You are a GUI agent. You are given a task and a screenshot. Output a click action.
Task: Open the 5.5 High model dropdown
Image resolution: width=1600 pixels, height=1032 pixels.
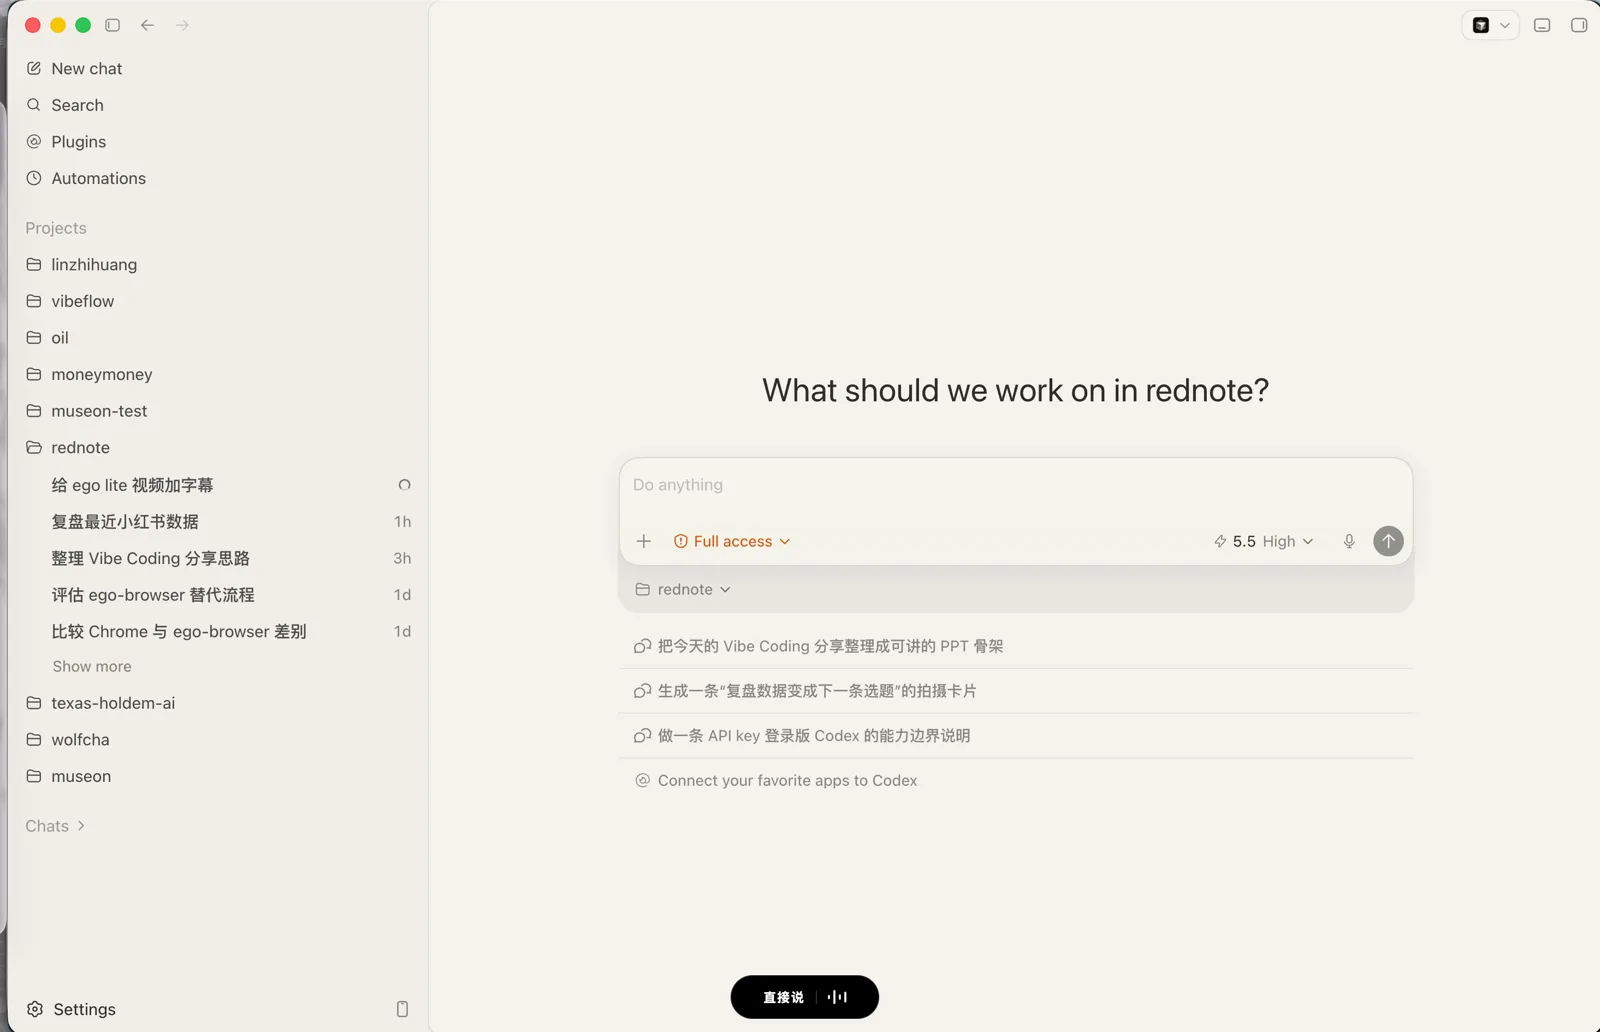[x=1263, y=541]
